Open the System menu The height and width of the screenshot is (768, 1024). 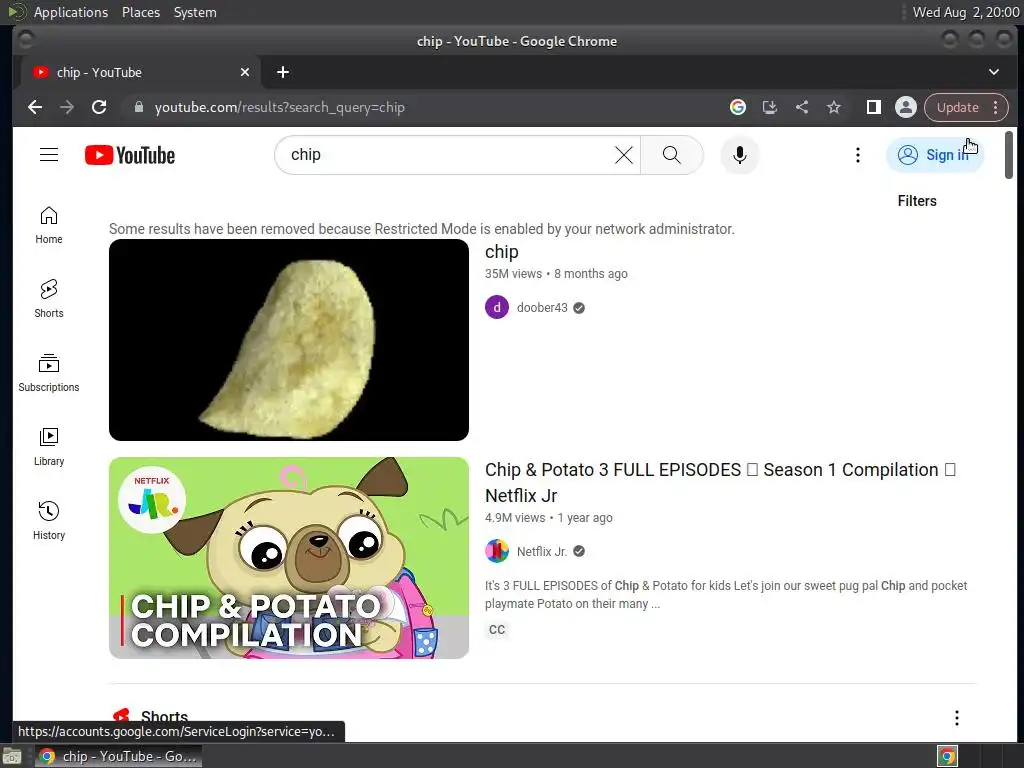[195, 12]
